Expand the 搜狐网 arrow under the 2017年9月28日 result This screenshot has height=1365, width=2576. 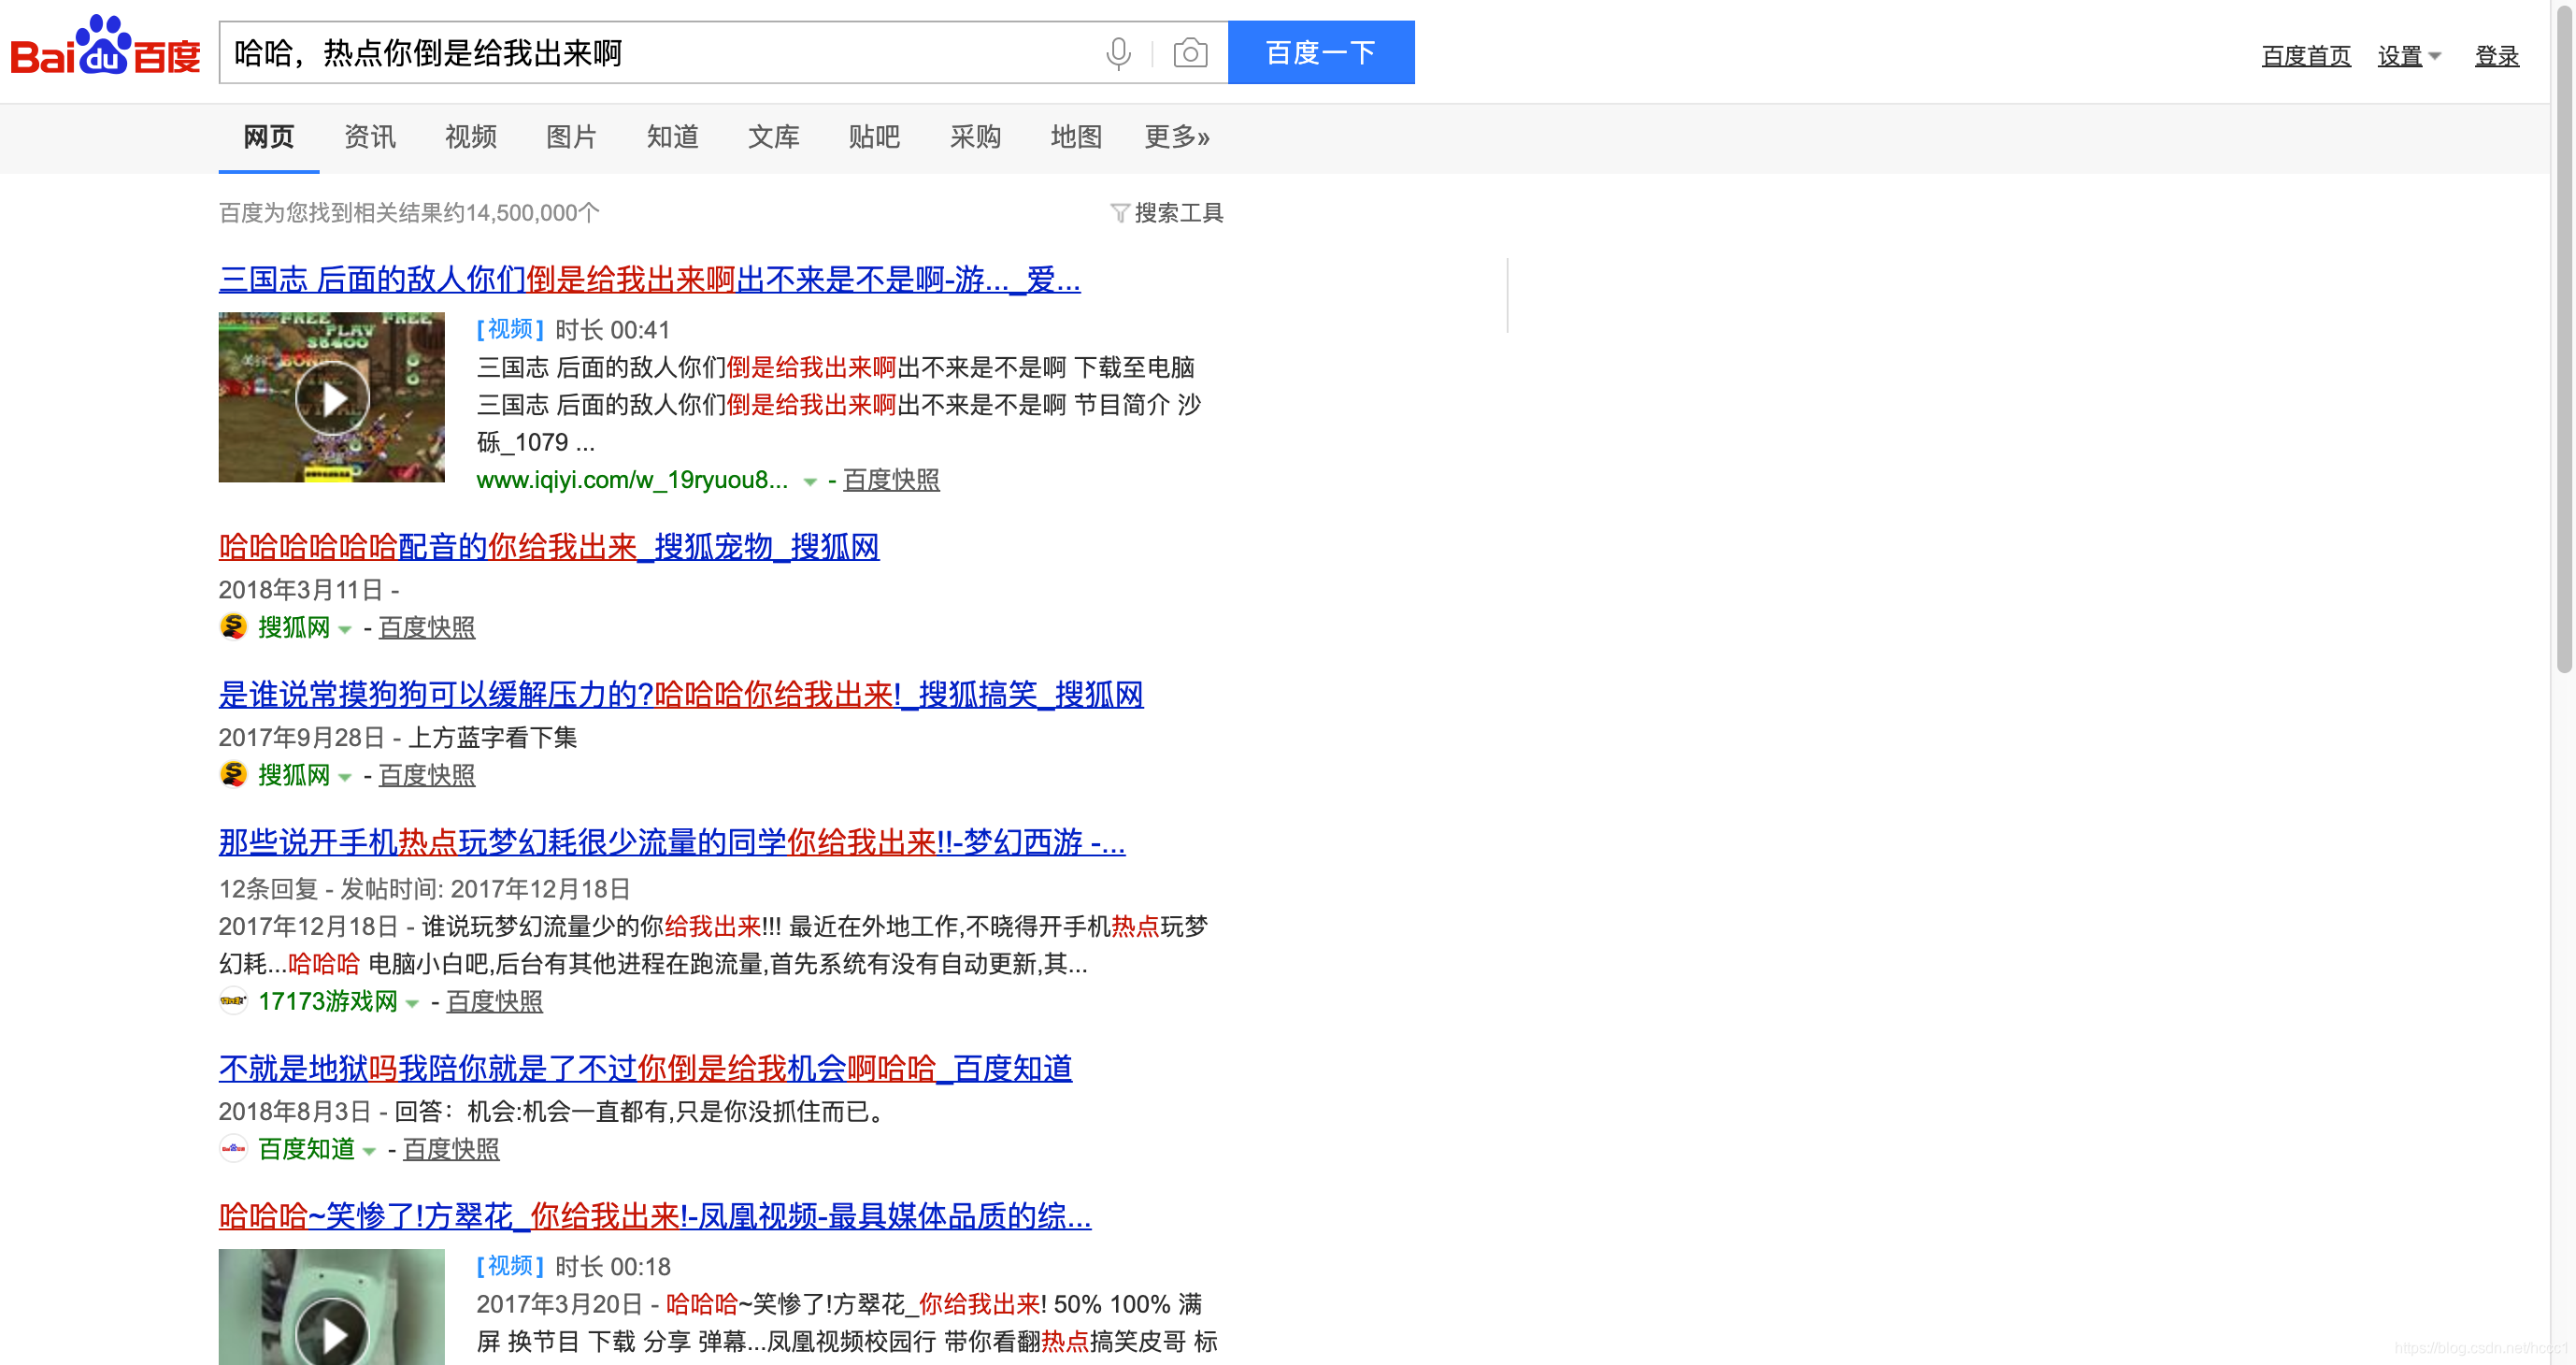(345, 778)
